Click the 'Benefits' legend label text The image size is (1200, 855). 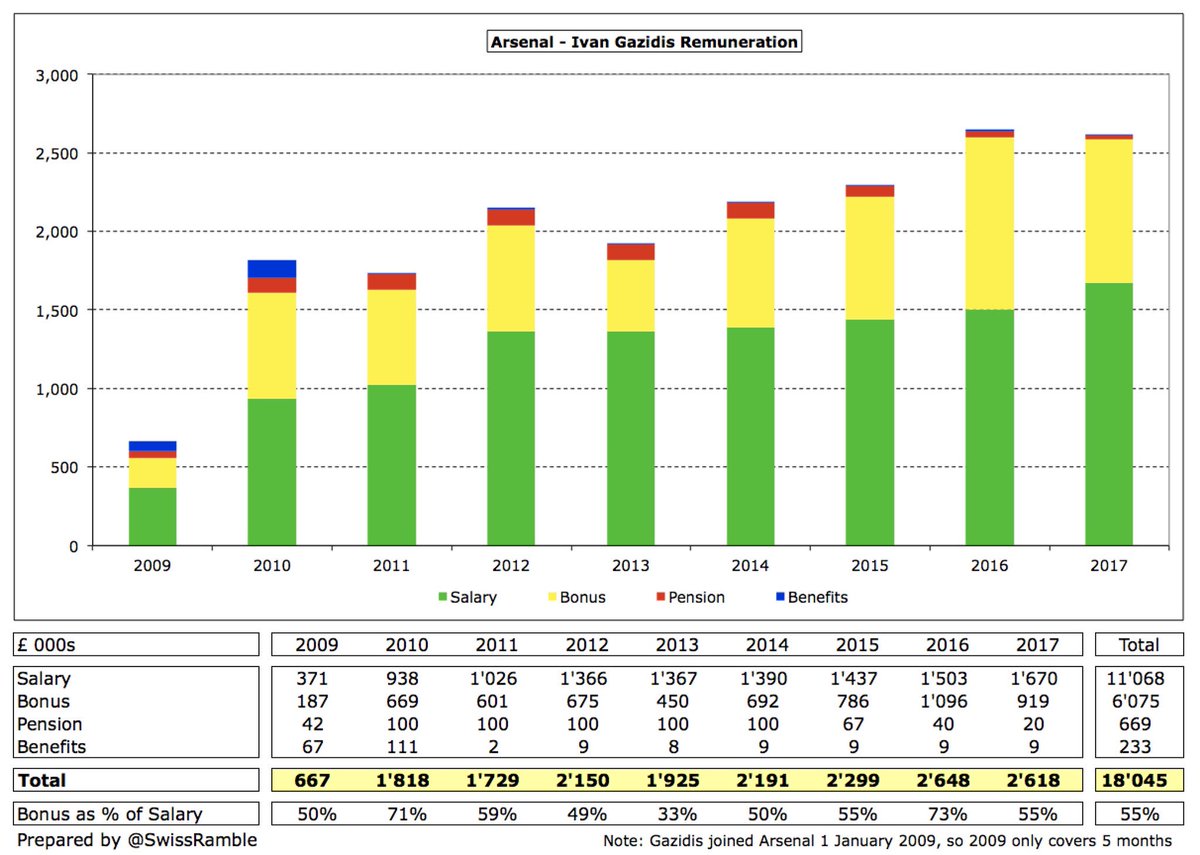(x=818, y=598)
